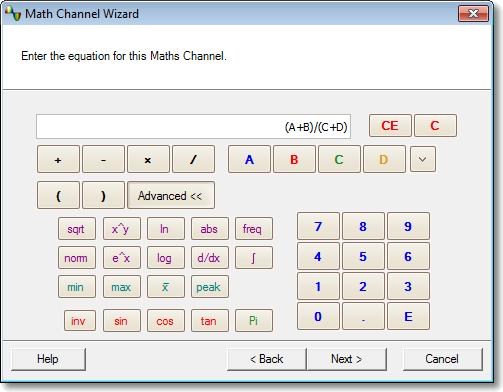Open the more channels dropdown arrow
This screenshot has width=503, height=392.
pyautogui.click(x=423, y=159)
